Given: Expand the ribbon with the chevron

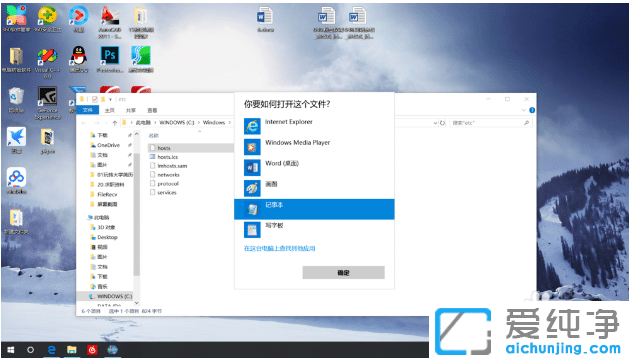Looking at the screenshot, I should [x=523, y=110].
